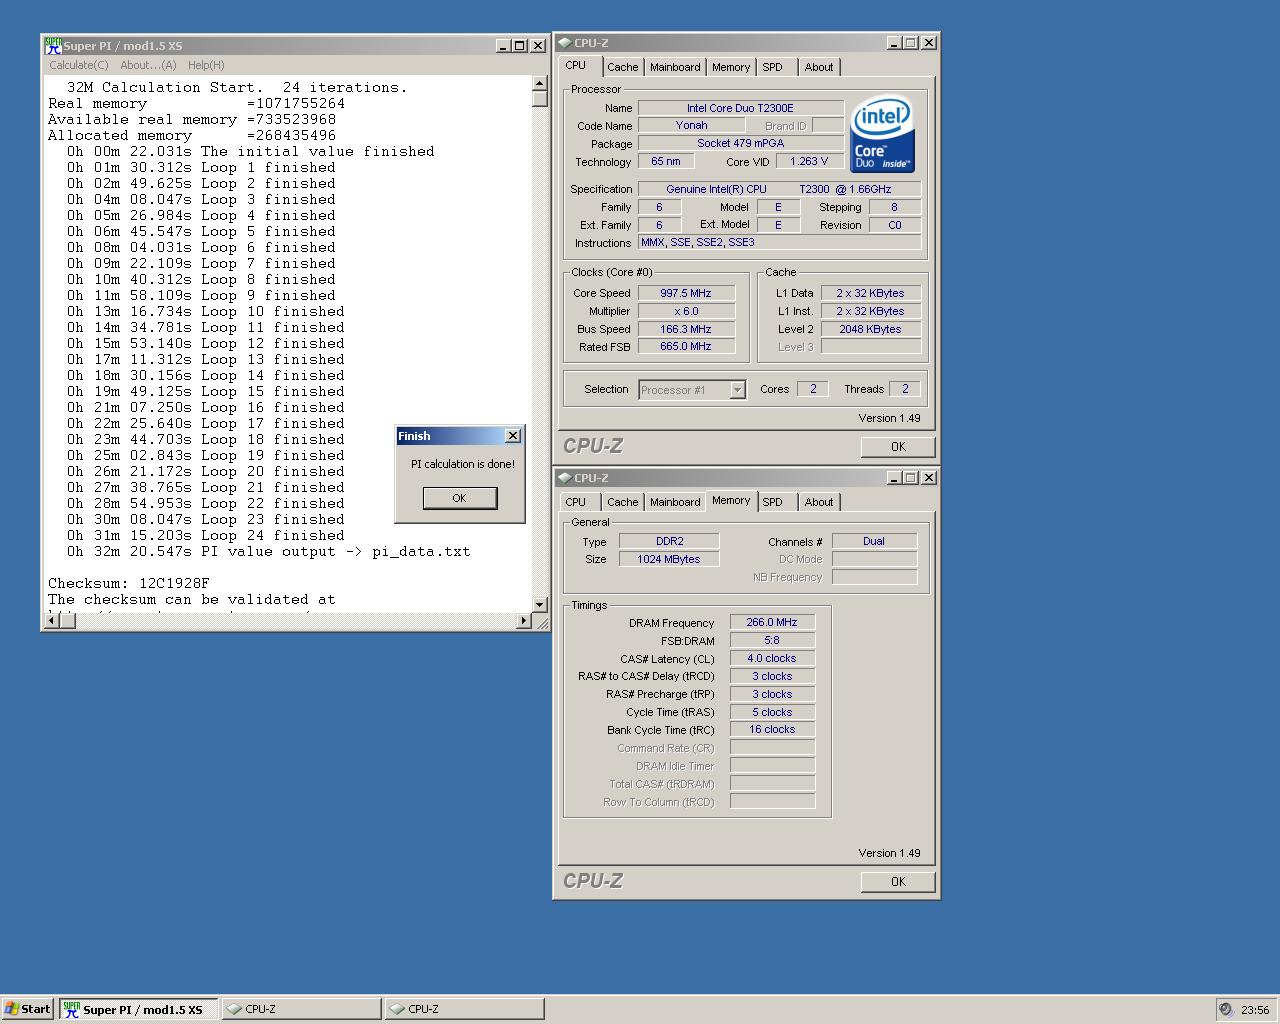Close the Finish dialog with its X

tap(513, 436)
